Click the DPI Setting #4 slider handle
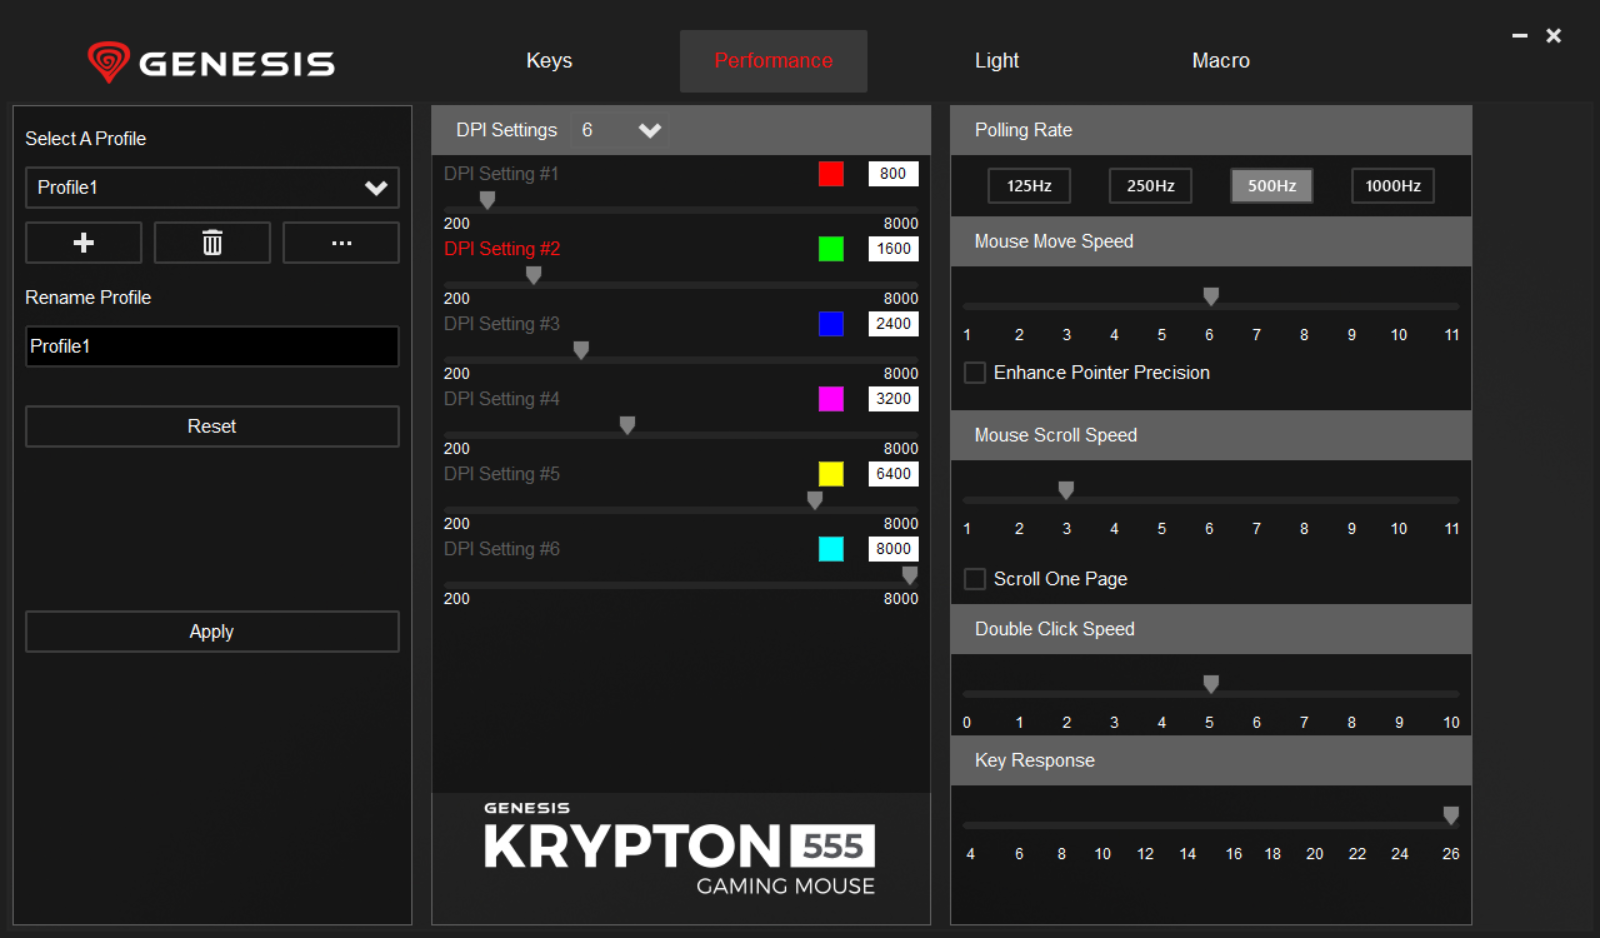Screen dimensions: 1600x938 point(627,425)
